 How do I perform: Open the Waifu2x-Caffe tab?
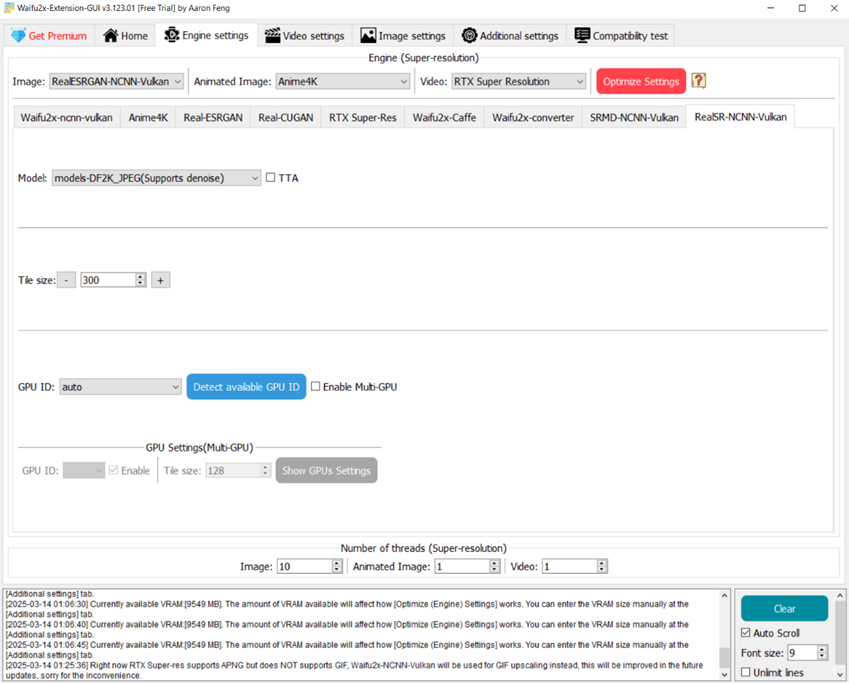pos(445,118)
